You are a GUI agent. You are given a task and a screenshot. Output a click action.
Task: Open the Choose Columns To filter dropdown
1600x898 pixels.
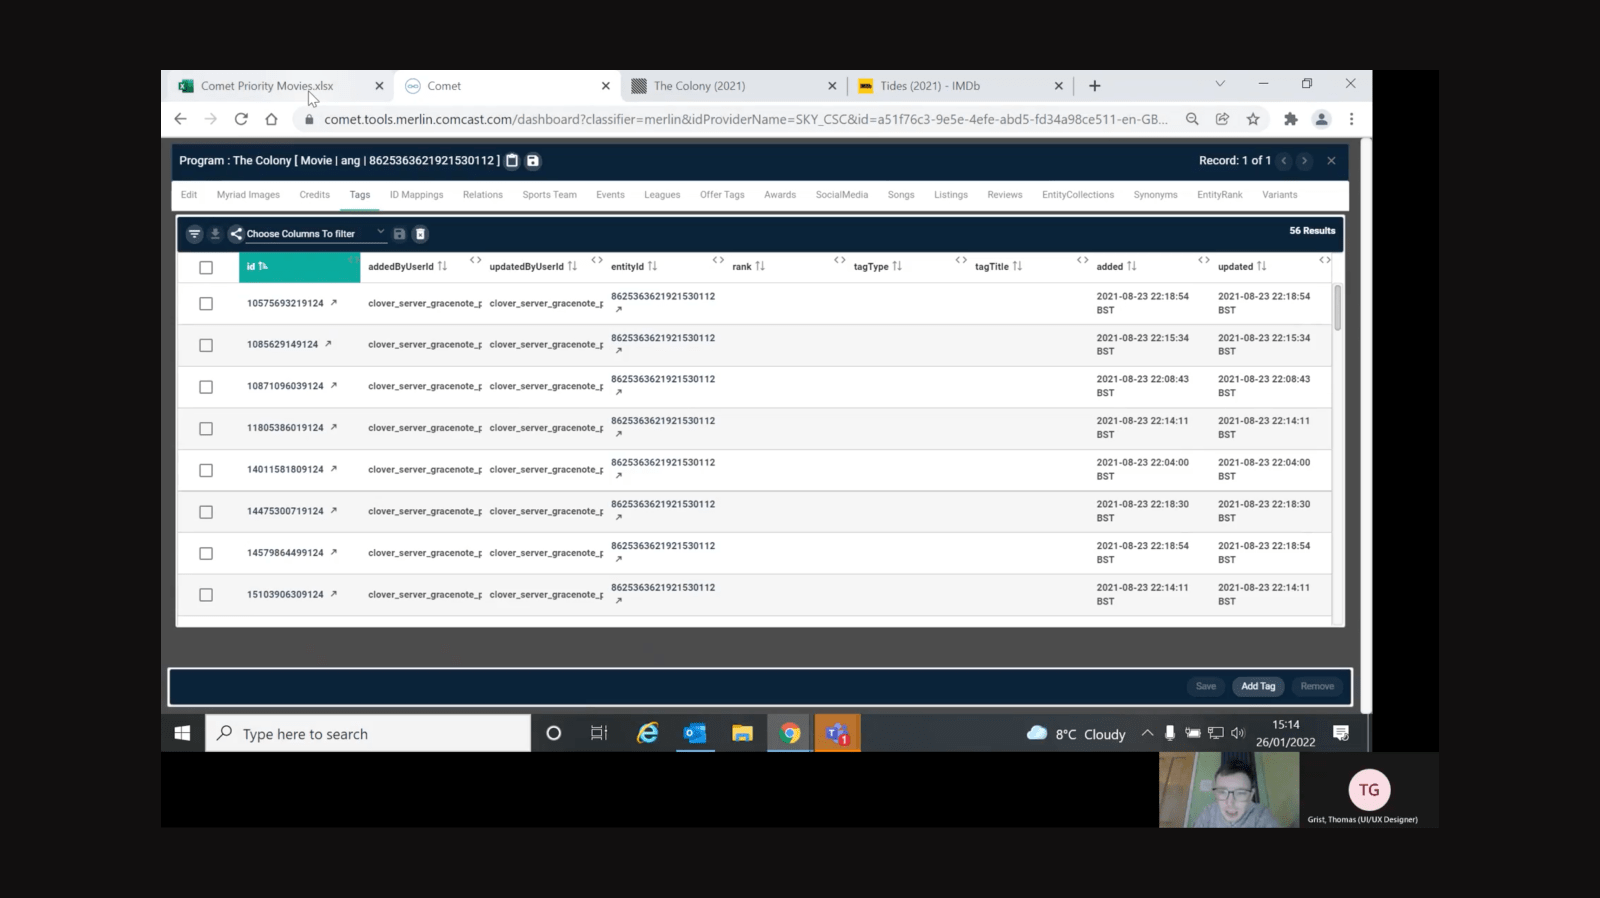tap(315, 234)
